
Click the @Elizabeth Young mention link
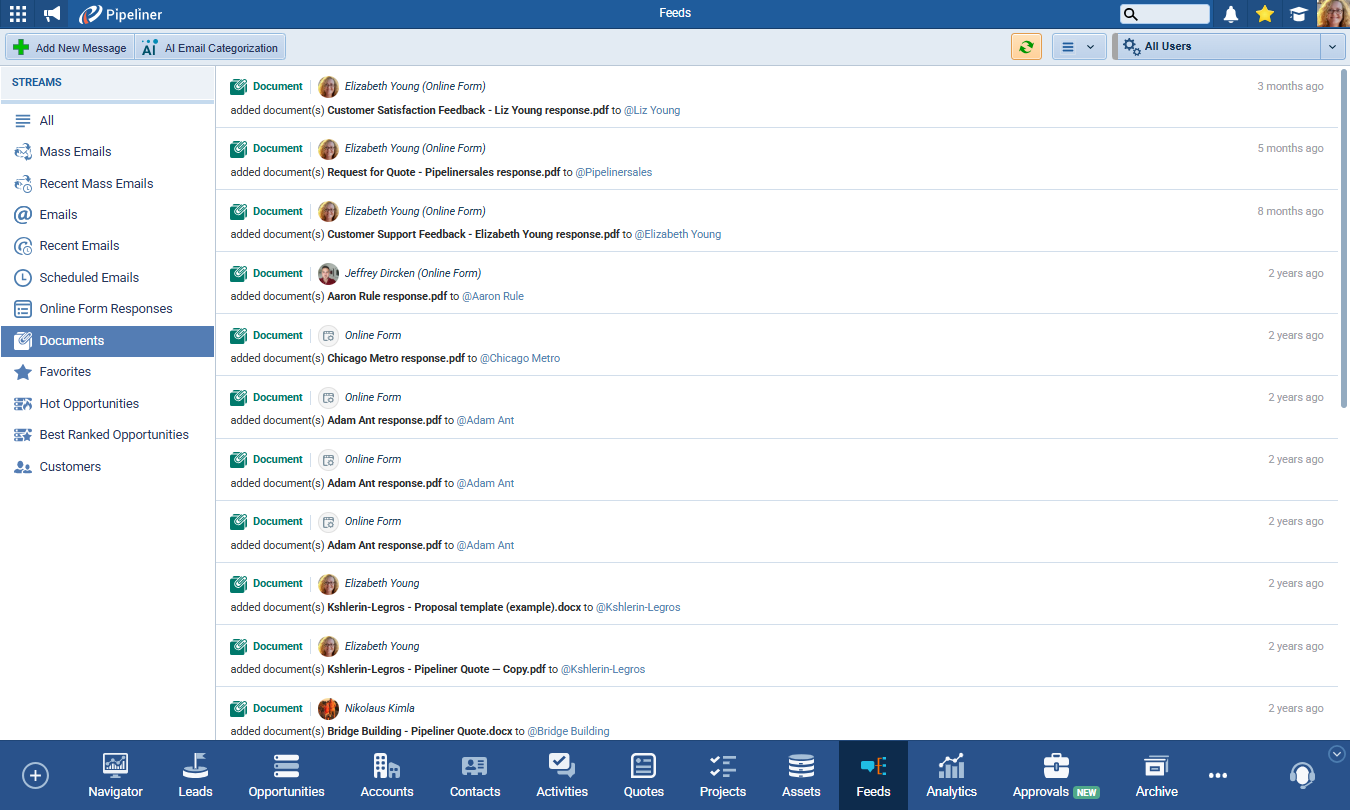click(678, 234)
